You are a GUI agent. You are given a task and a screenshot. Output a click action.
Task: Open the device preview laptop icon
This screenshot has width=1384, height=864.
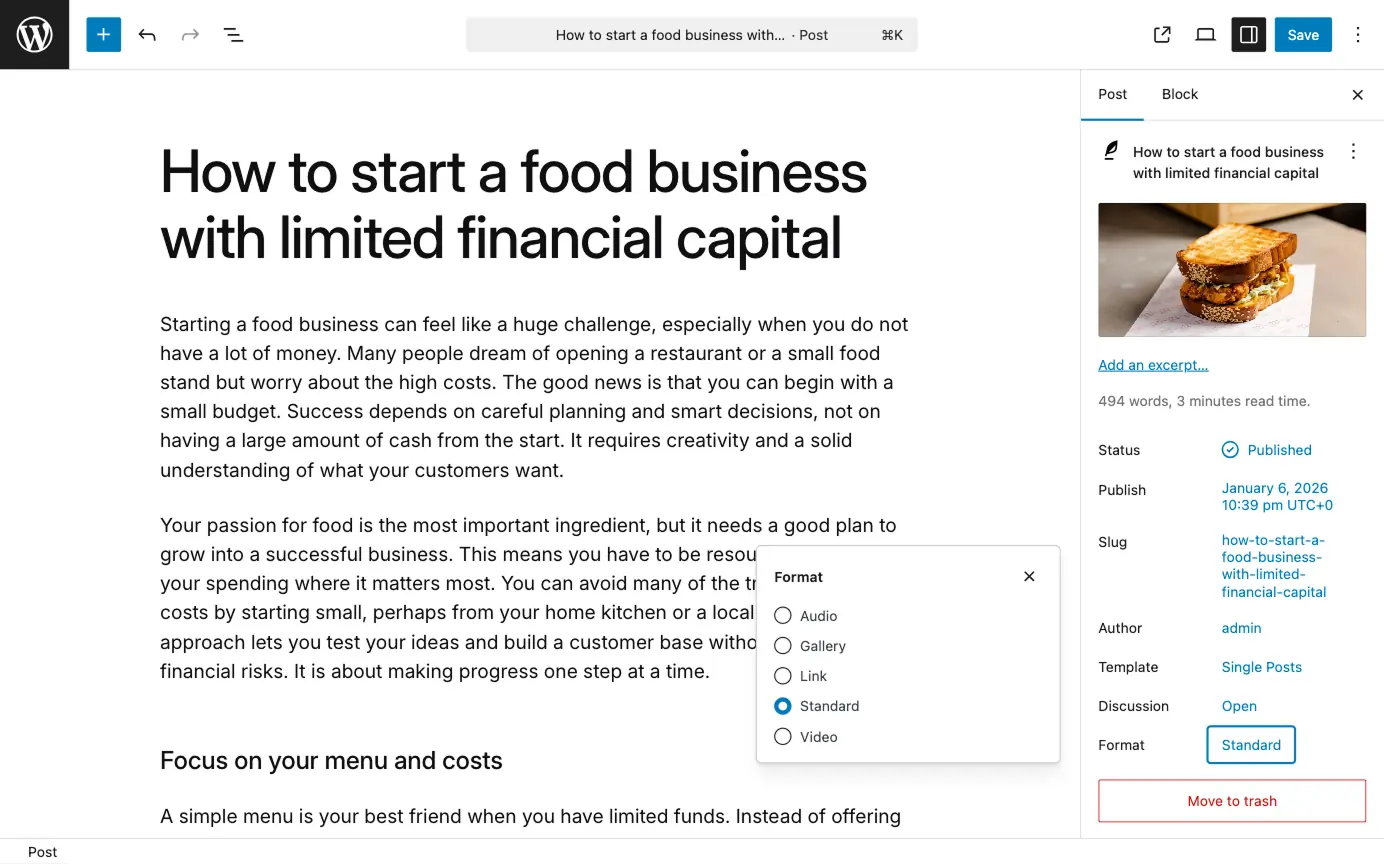click(x=1205, y=35)
